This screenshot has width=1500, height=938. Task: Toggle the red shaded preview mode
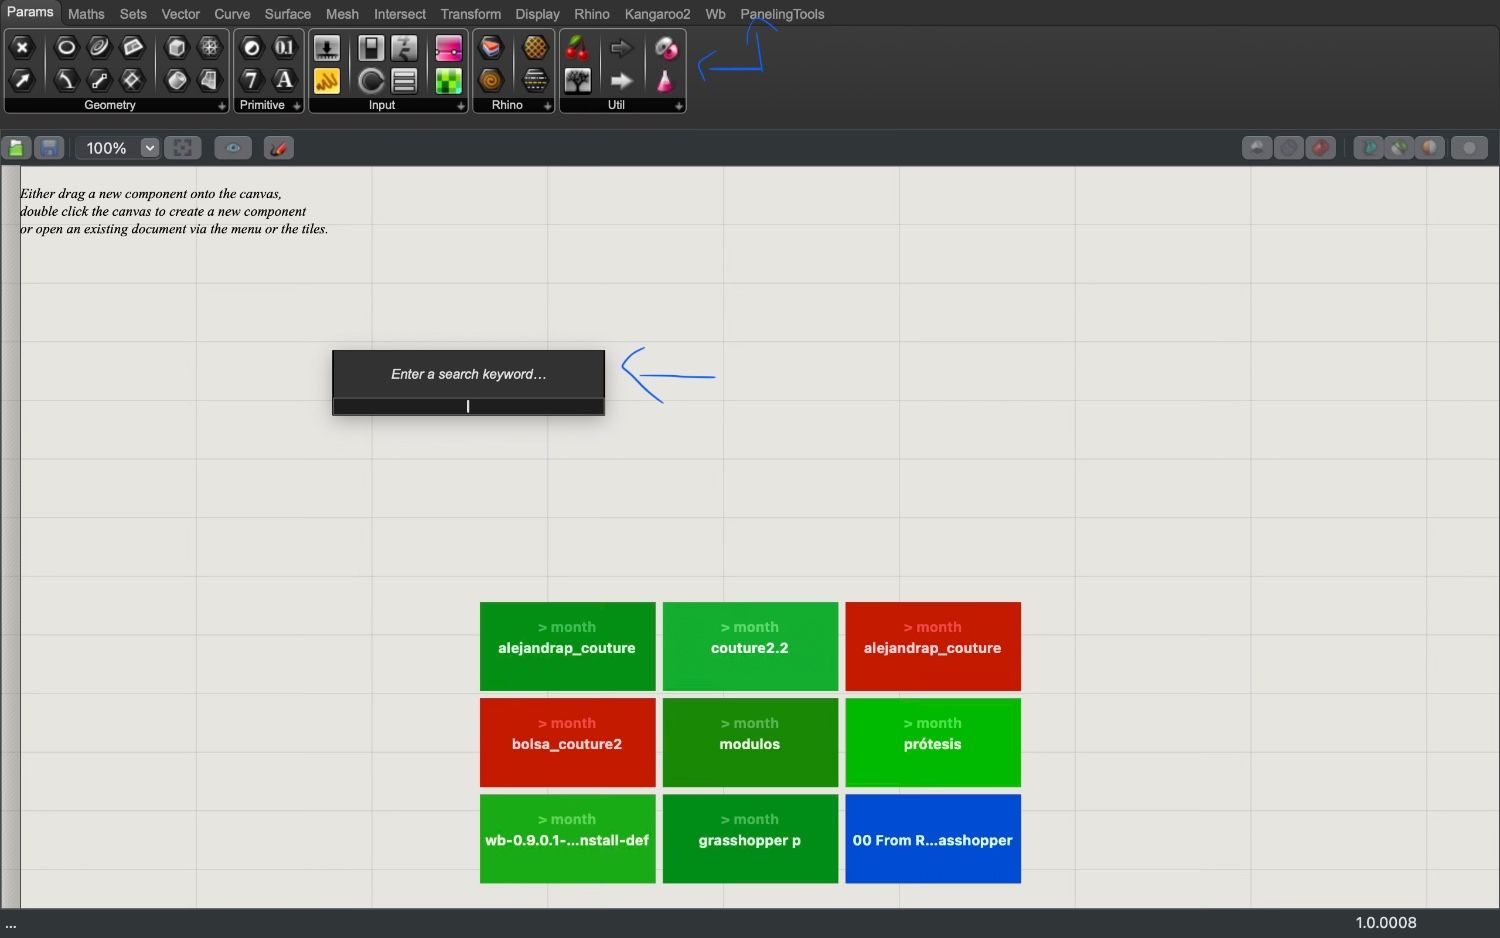click(1321, 148)
